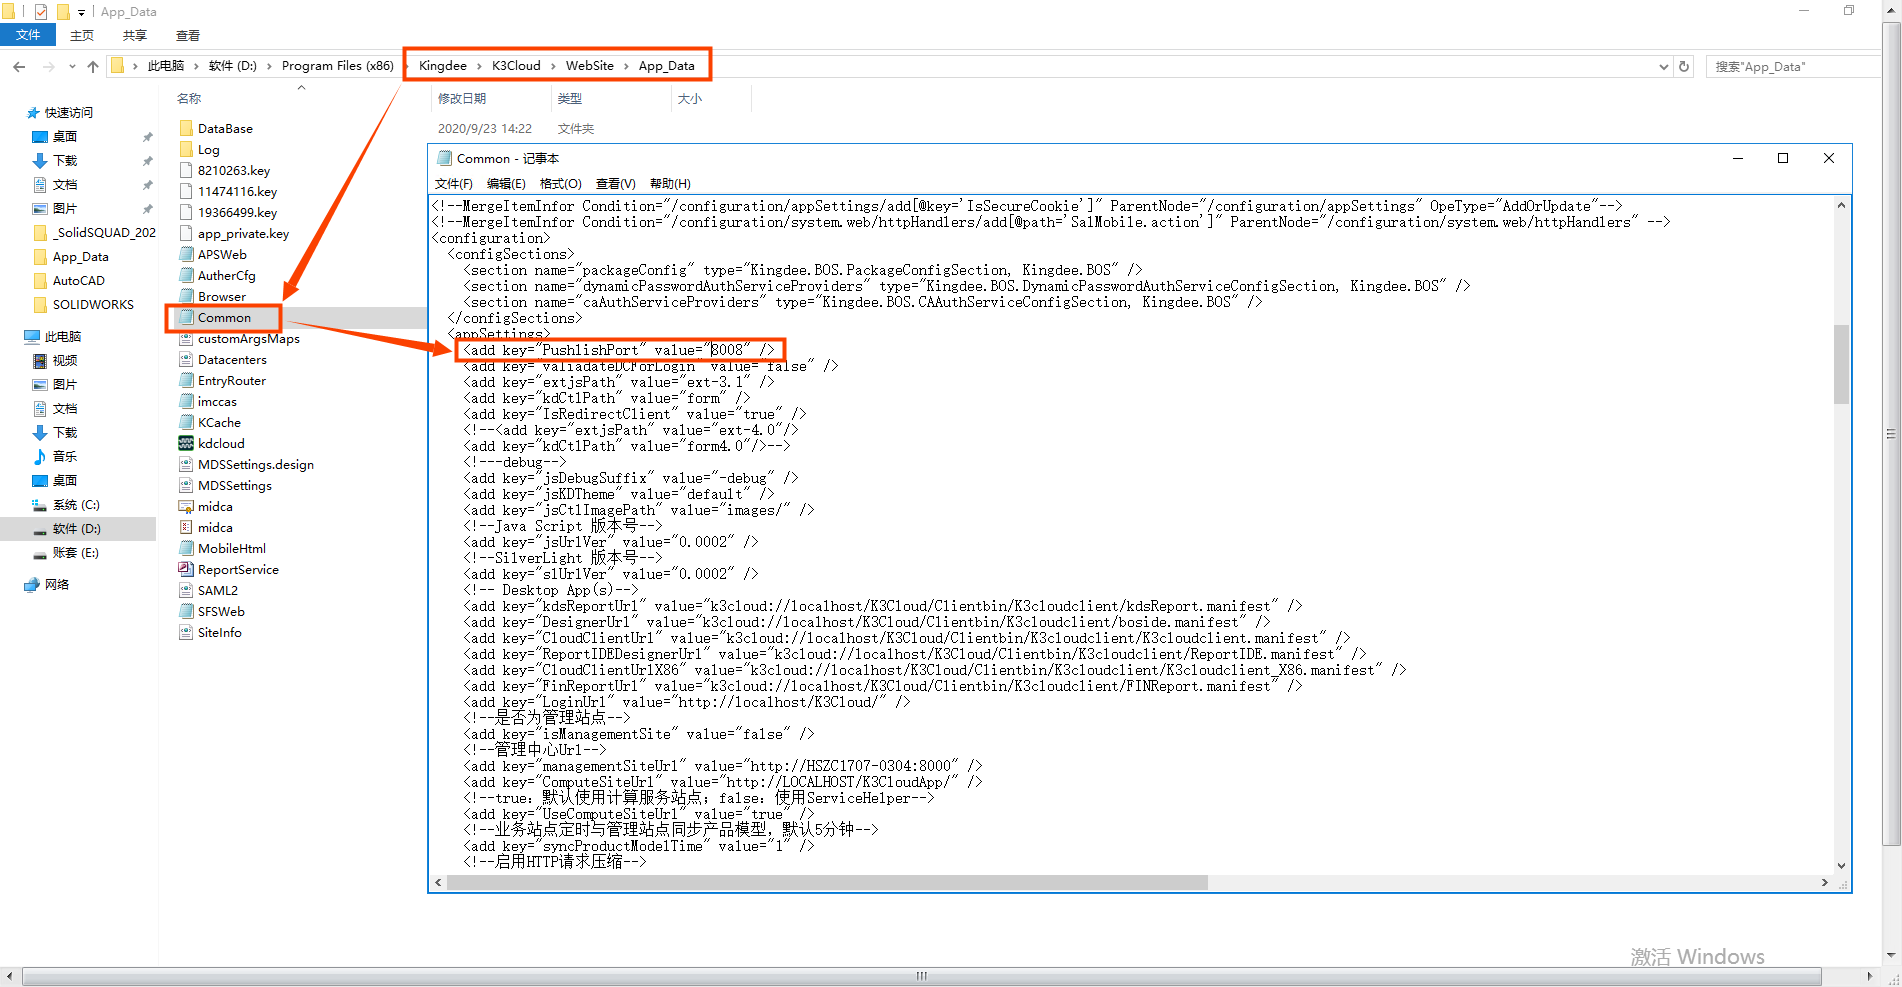
Task: Sort by the 大小 column header
Action: [x=690, y=98]
